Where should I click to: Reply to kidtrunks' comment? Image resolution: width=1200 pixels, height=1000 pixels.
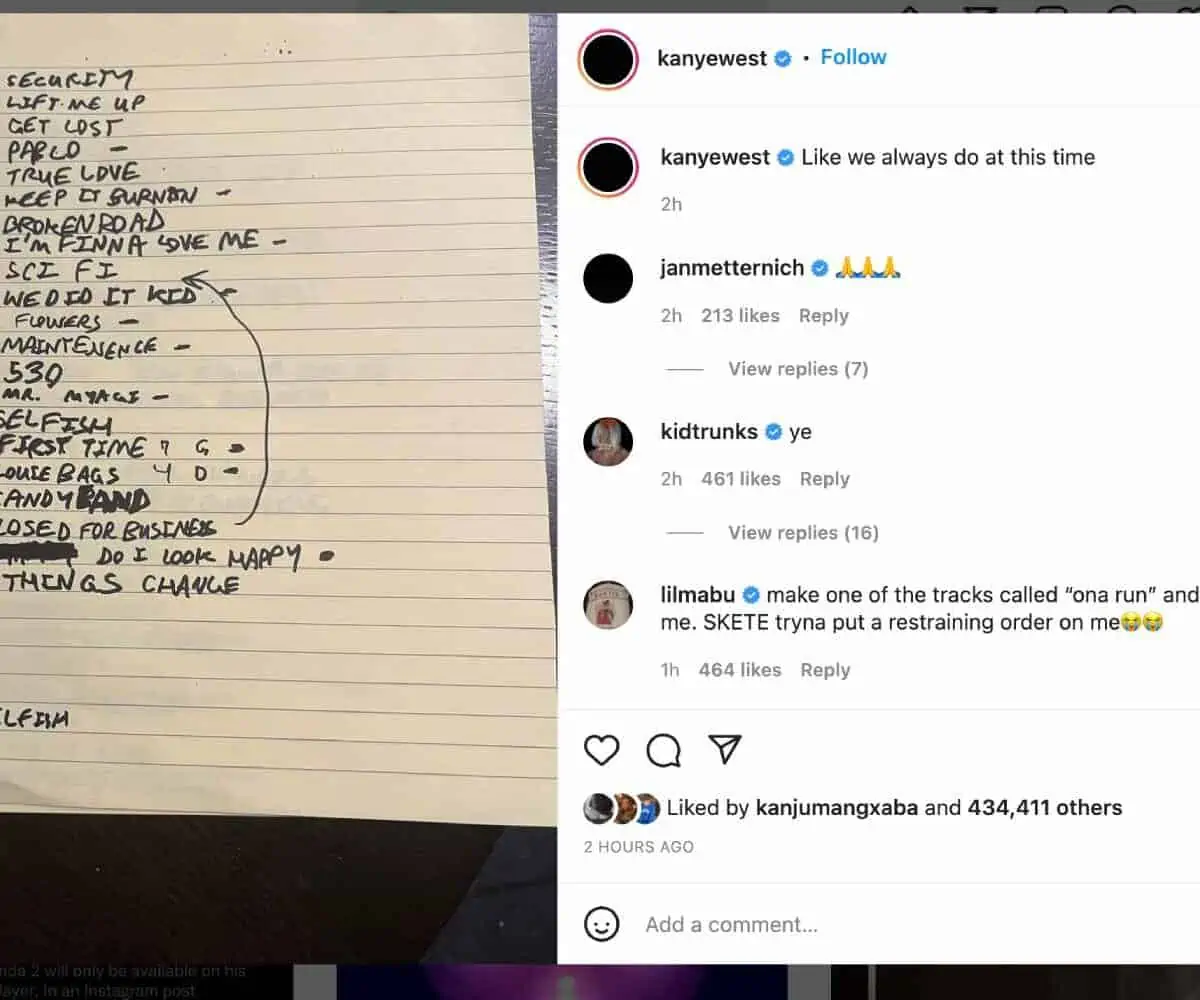tap(824, 479)
